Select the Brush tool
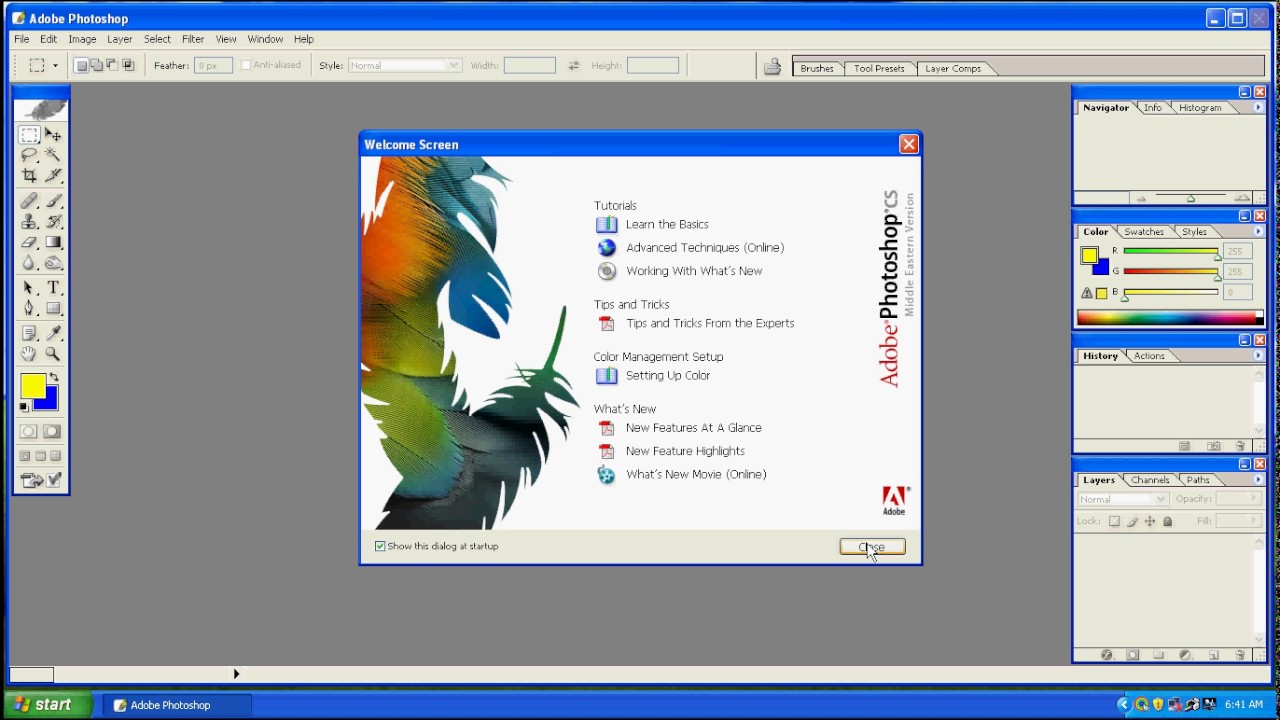The image size is (1280, 720). tap(53, 201)
